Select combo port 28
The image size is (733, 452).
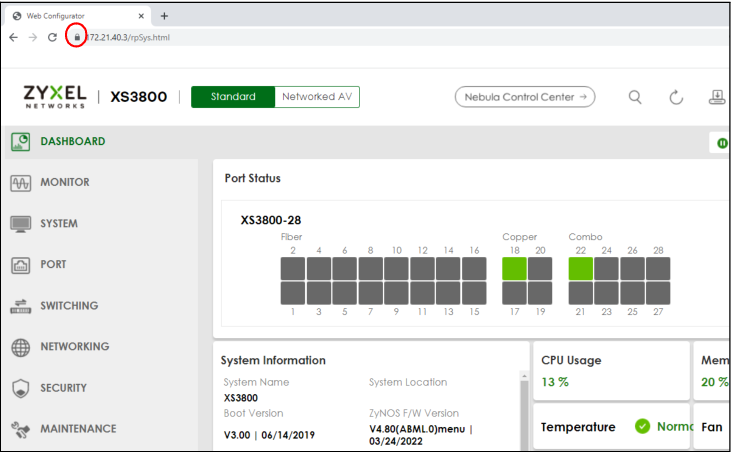tap(658, 269)
